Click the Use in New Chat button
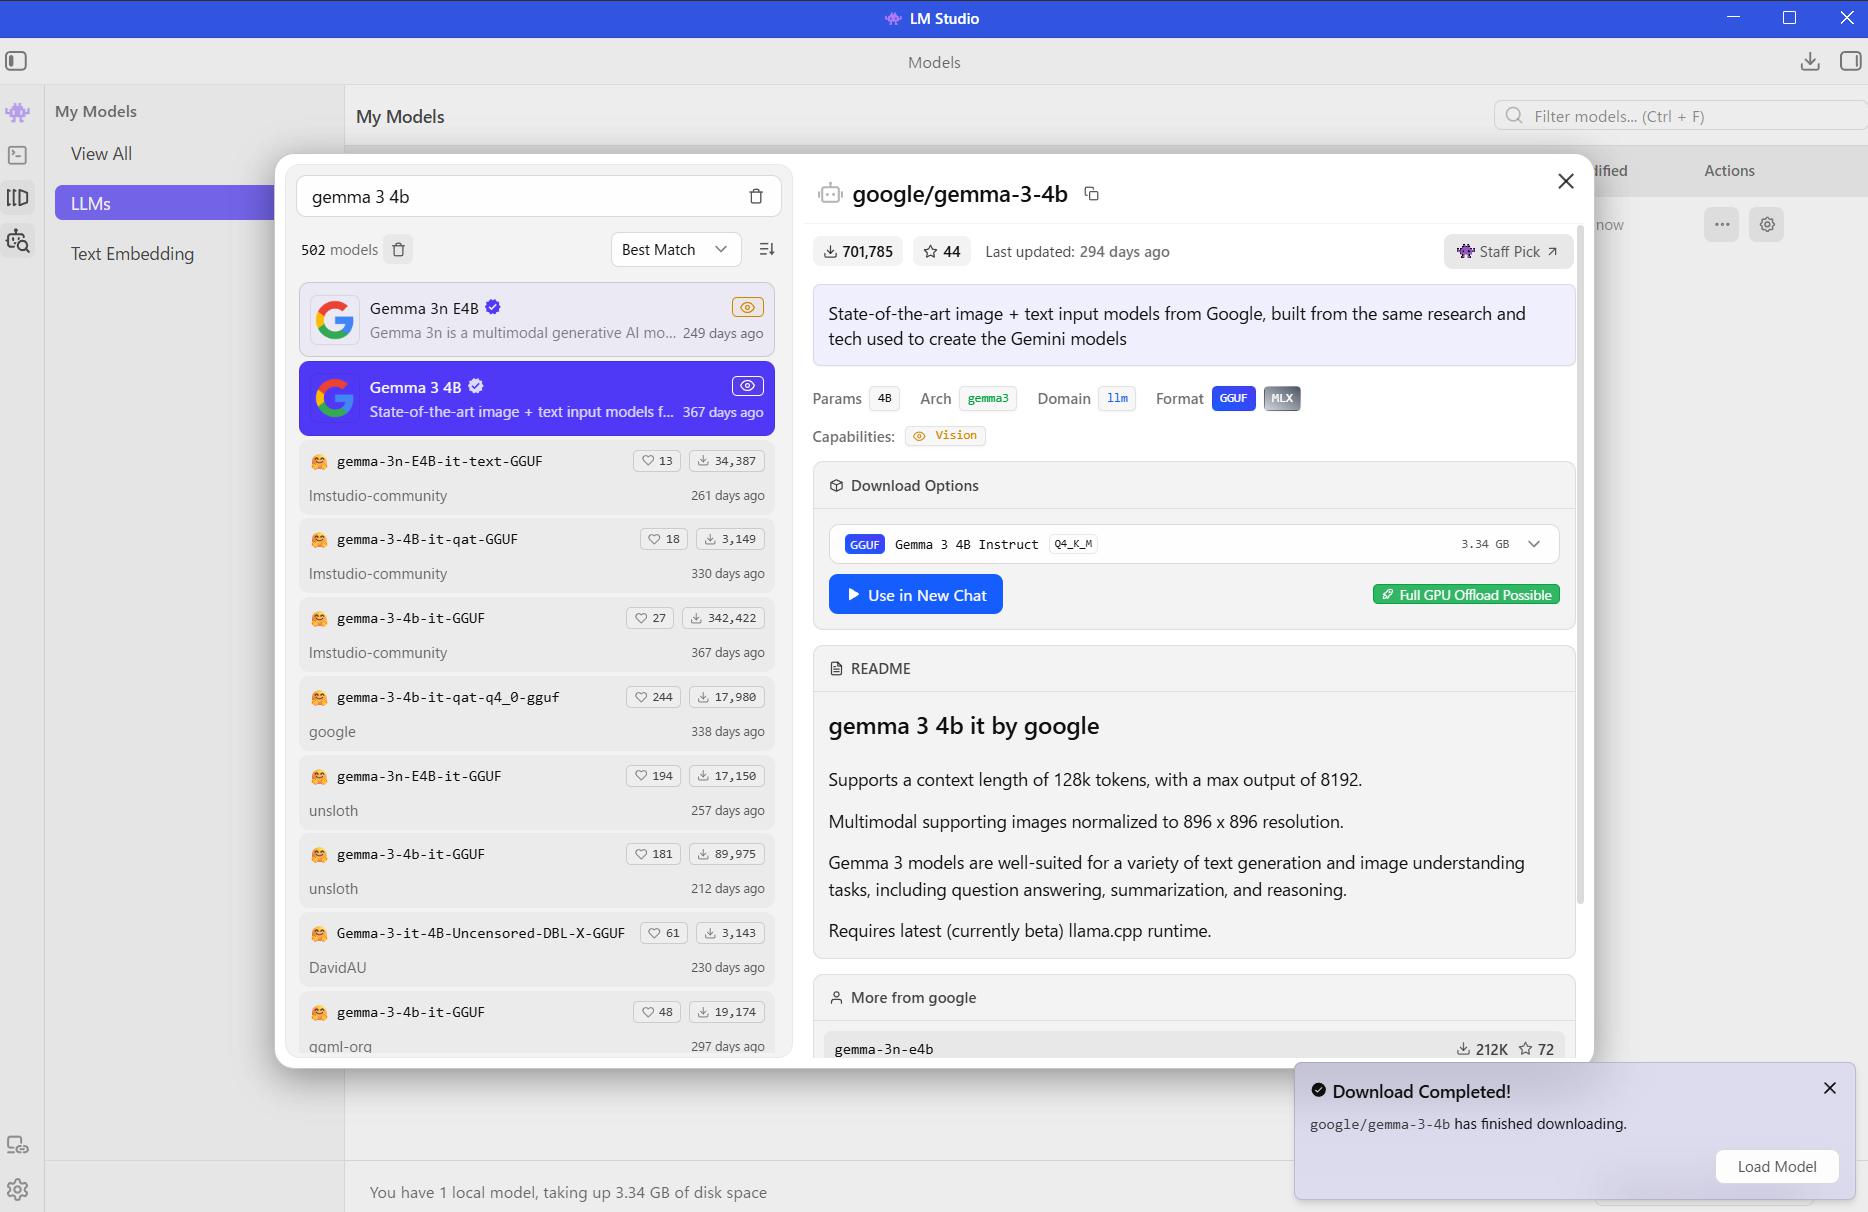This screenshot has width=1868, height=1212. pyautogui.click(x=915, y=595)
